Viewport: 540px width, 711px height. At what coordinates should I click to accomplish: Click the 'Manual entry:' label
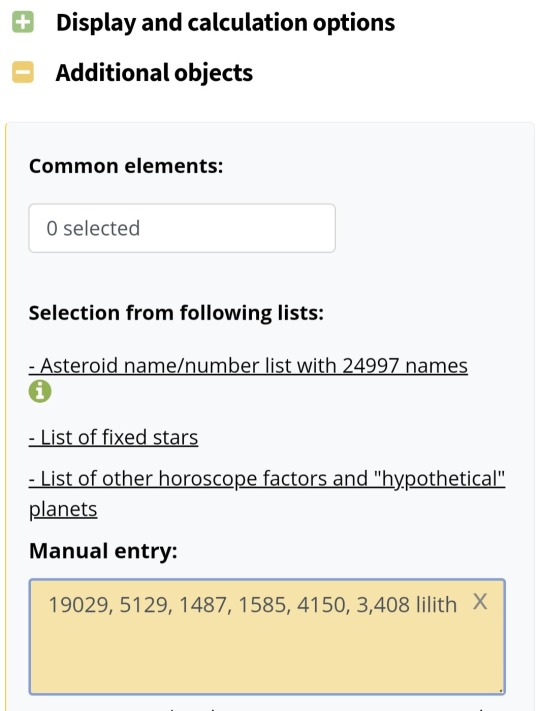103,551
